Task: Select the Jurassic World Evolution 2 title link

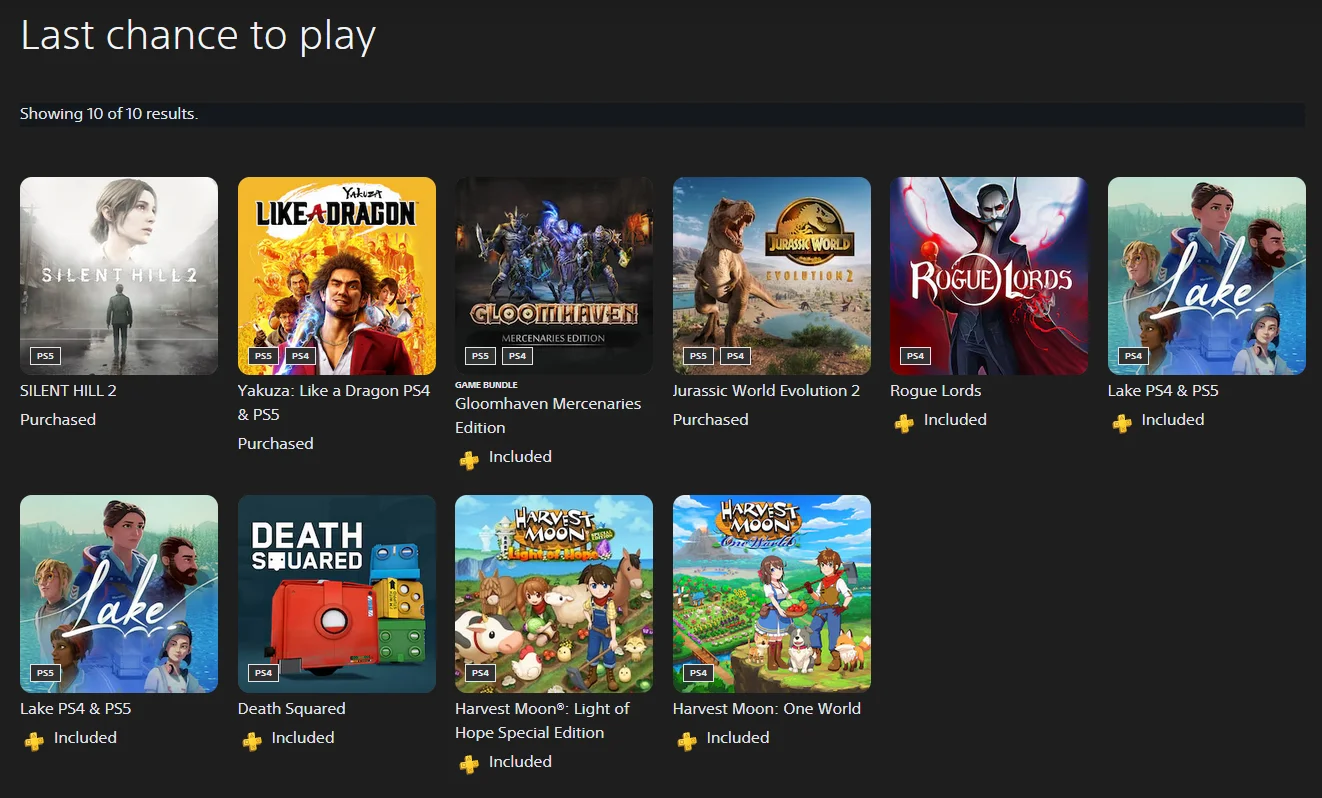Action: pos(766,391)
